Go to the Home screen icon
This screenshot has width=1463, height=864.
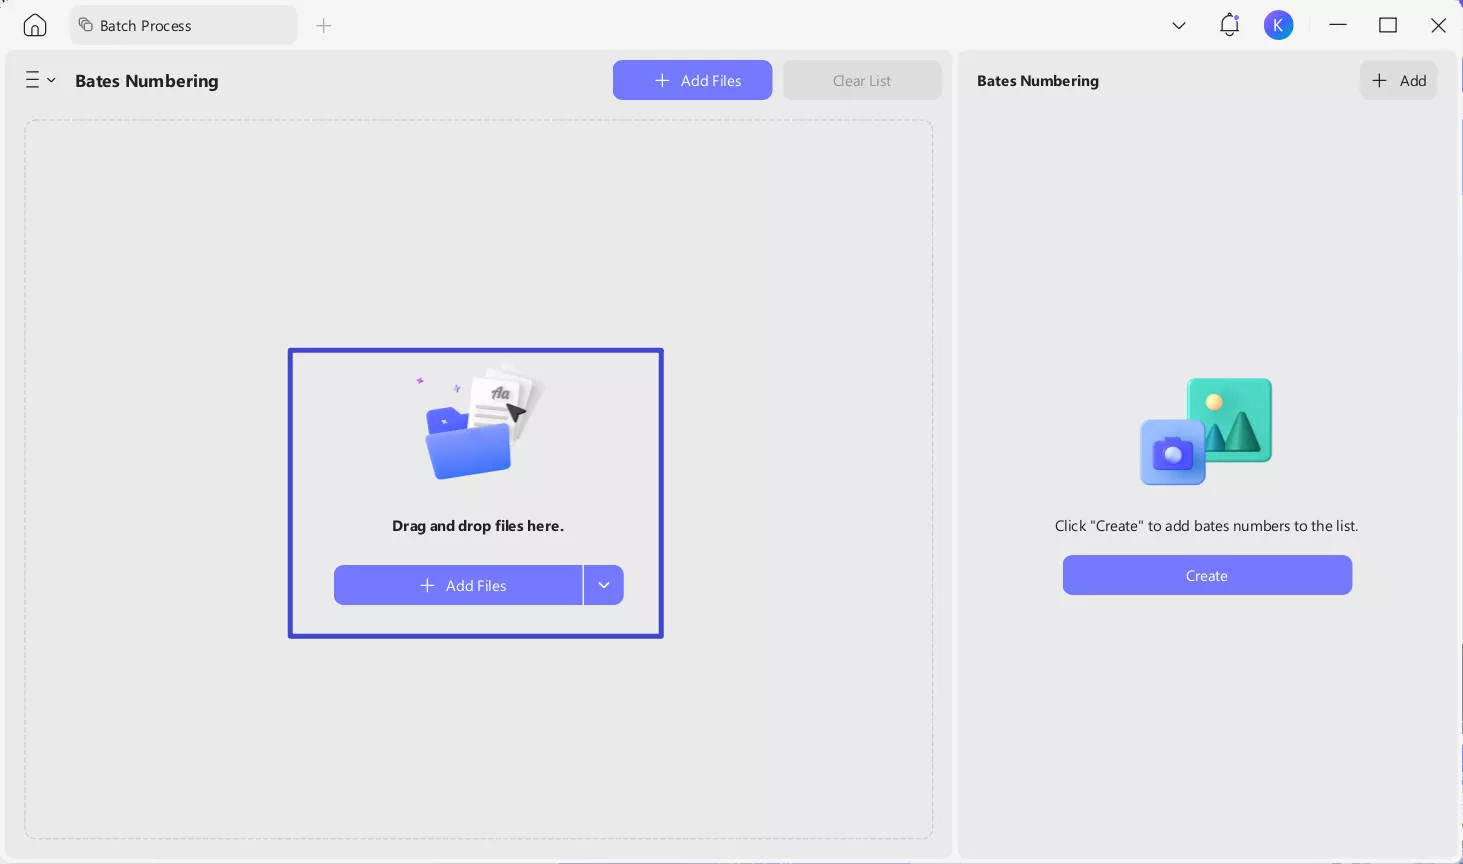point(35,25)
